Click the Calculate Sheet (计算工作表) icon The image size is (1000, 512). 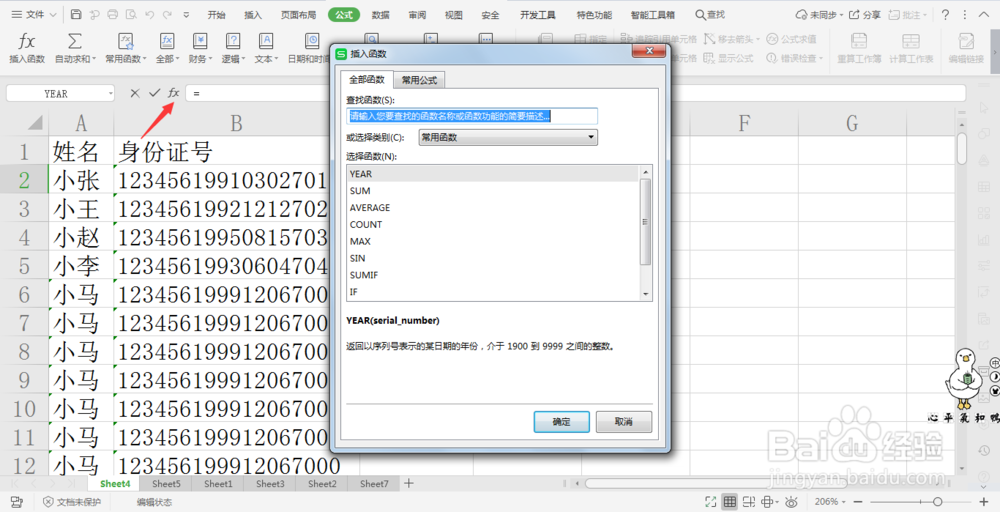point(911,41)
